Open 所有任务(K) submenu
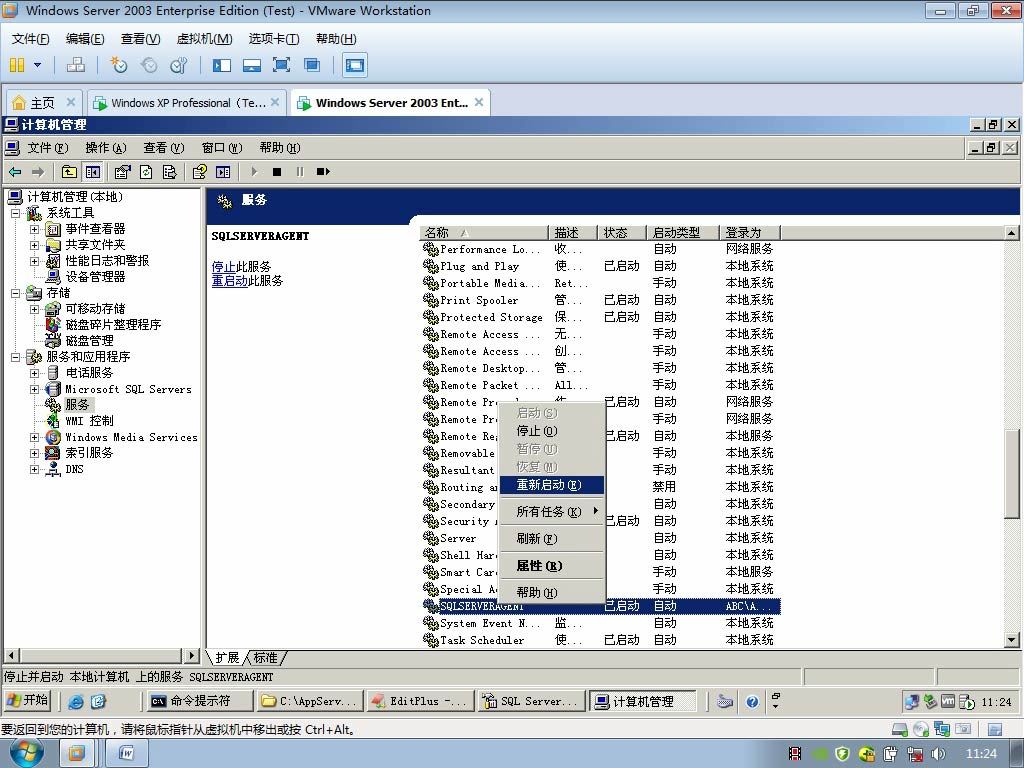The width and height of the screenshot is (1024, 768). click(551, 511)
